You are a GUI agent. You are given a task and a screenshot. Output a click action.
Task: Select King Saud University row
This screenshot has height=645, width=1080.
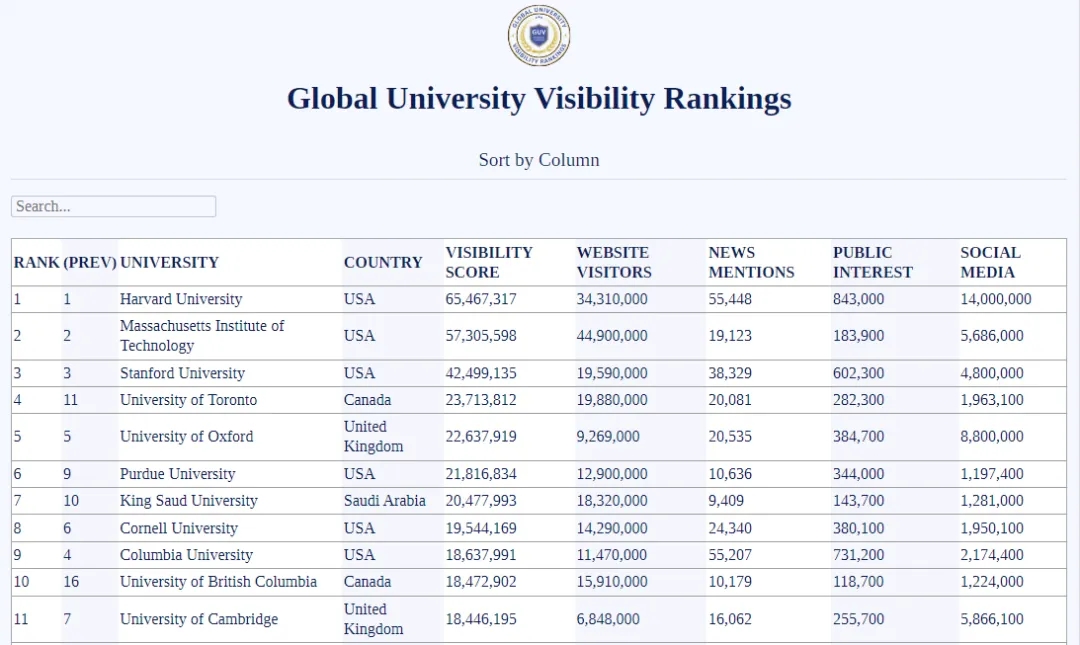(x=188, y=501)
